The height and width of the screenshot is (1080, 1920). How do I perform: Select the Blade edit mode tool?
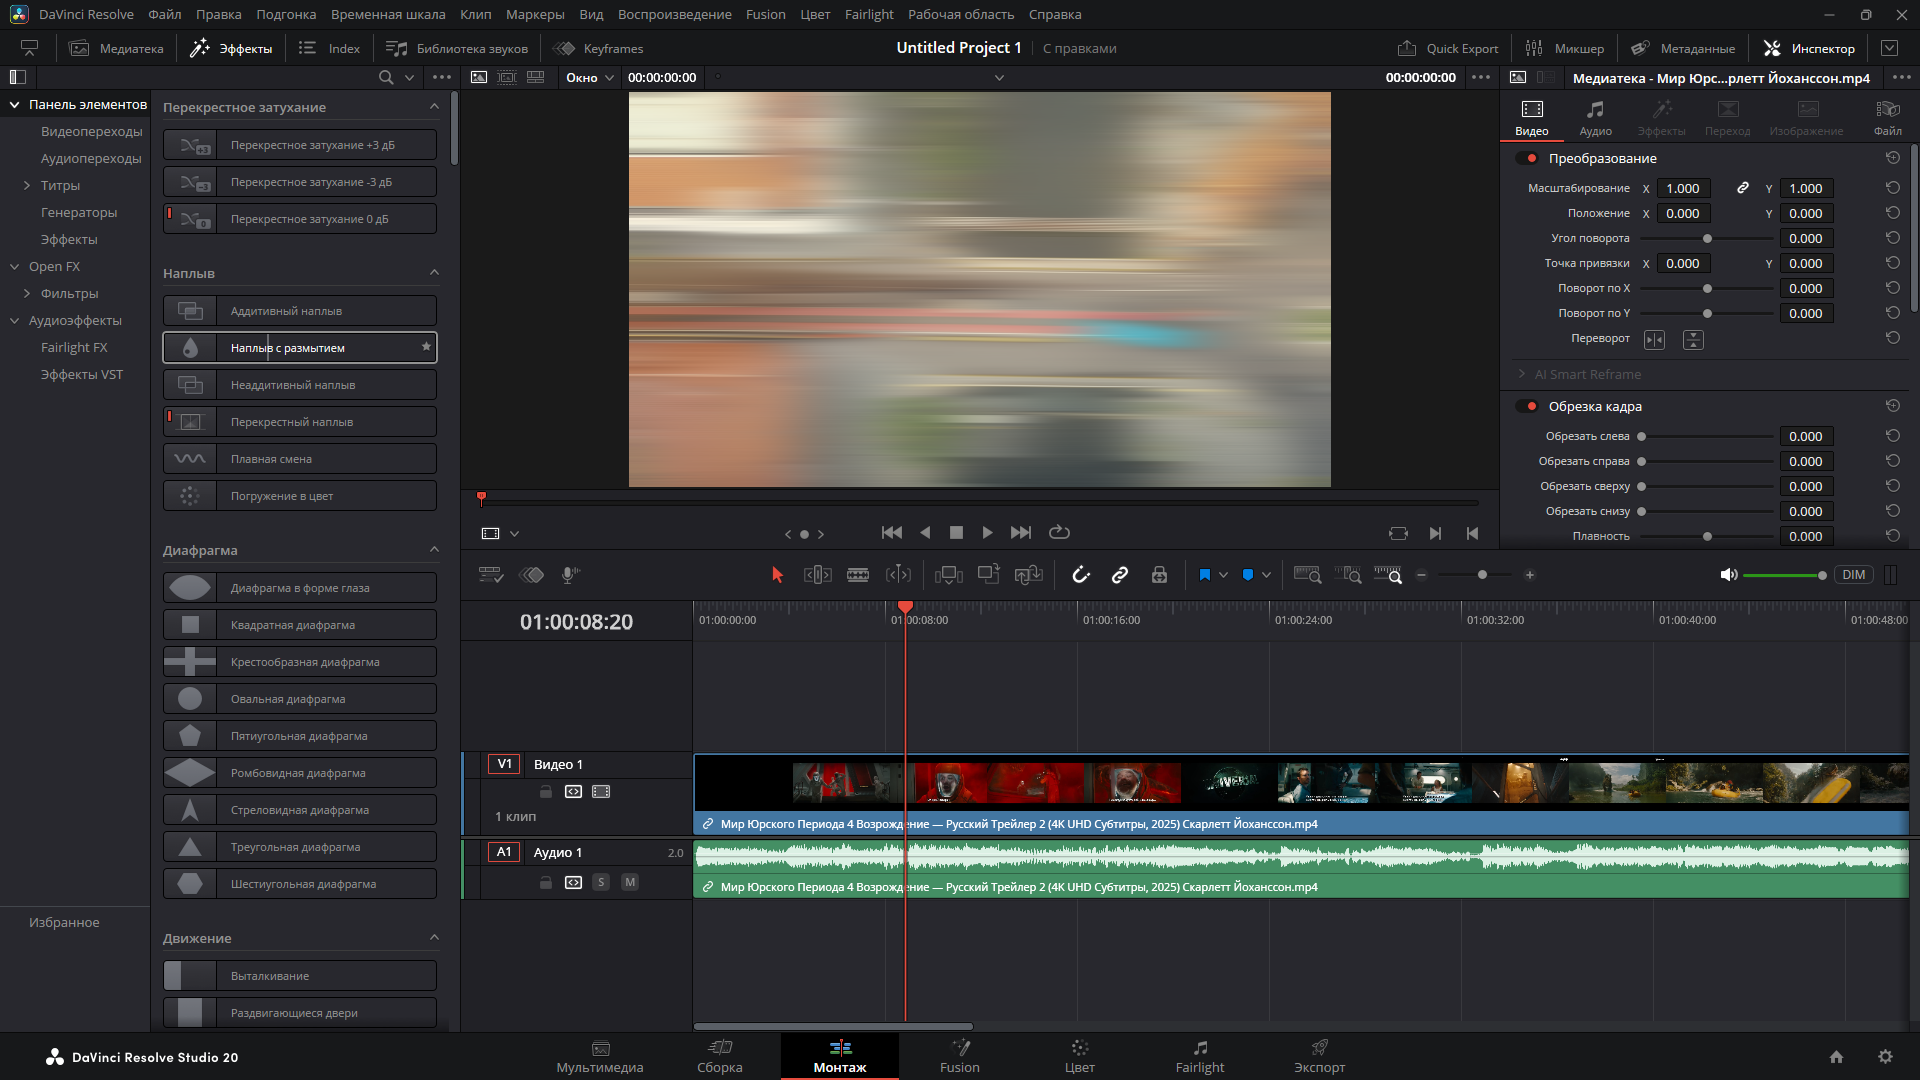tap(858, 575)
